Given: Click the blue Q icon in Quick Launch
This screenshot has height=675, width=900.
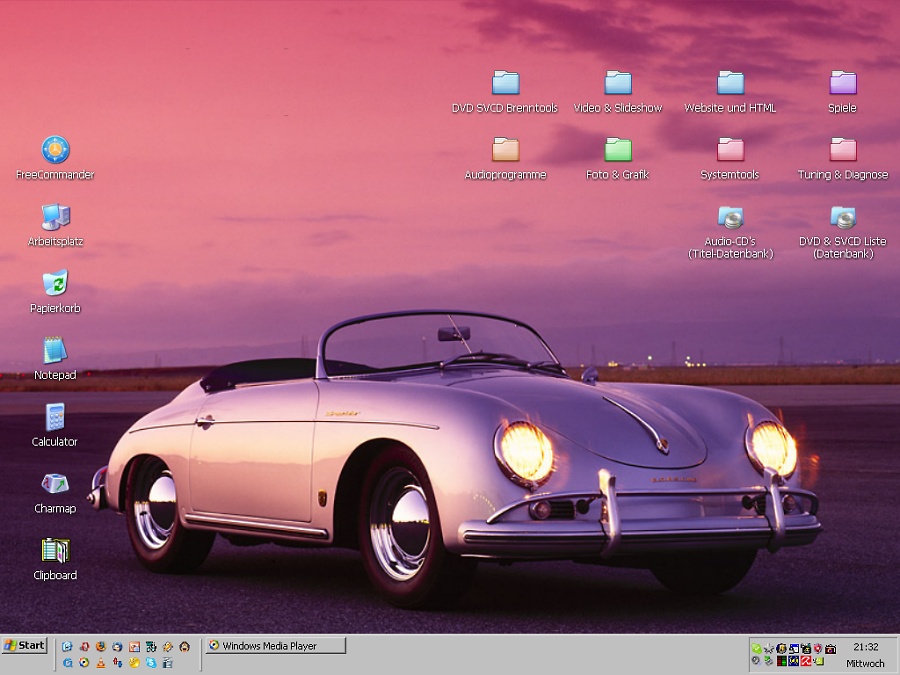Looking at the screenshot, I should click(68, 662).
